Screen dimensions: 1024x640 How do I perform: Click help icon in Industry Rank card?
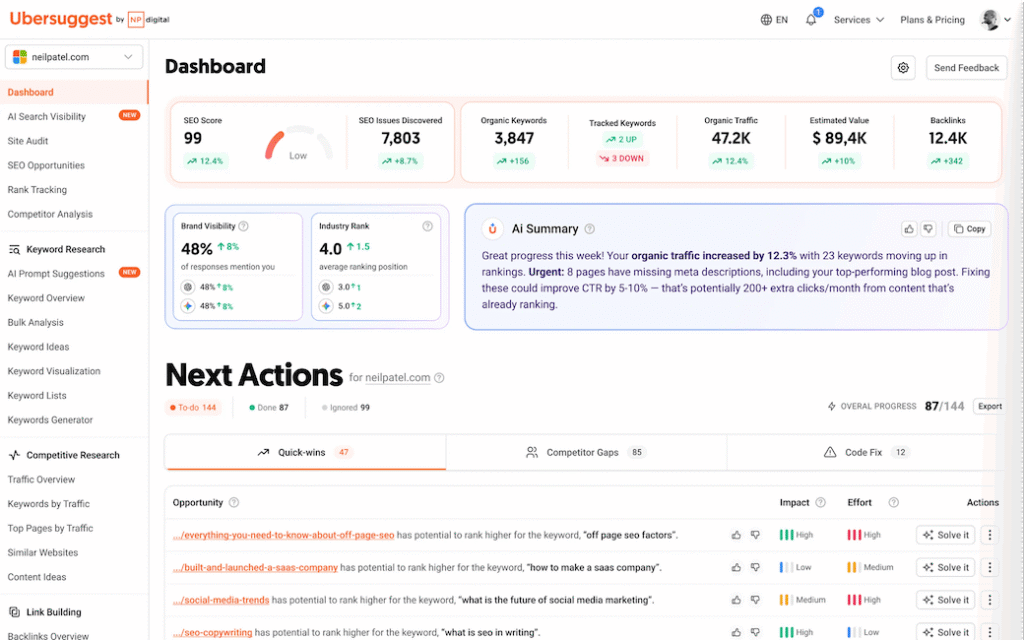click(x=427, y=226)
